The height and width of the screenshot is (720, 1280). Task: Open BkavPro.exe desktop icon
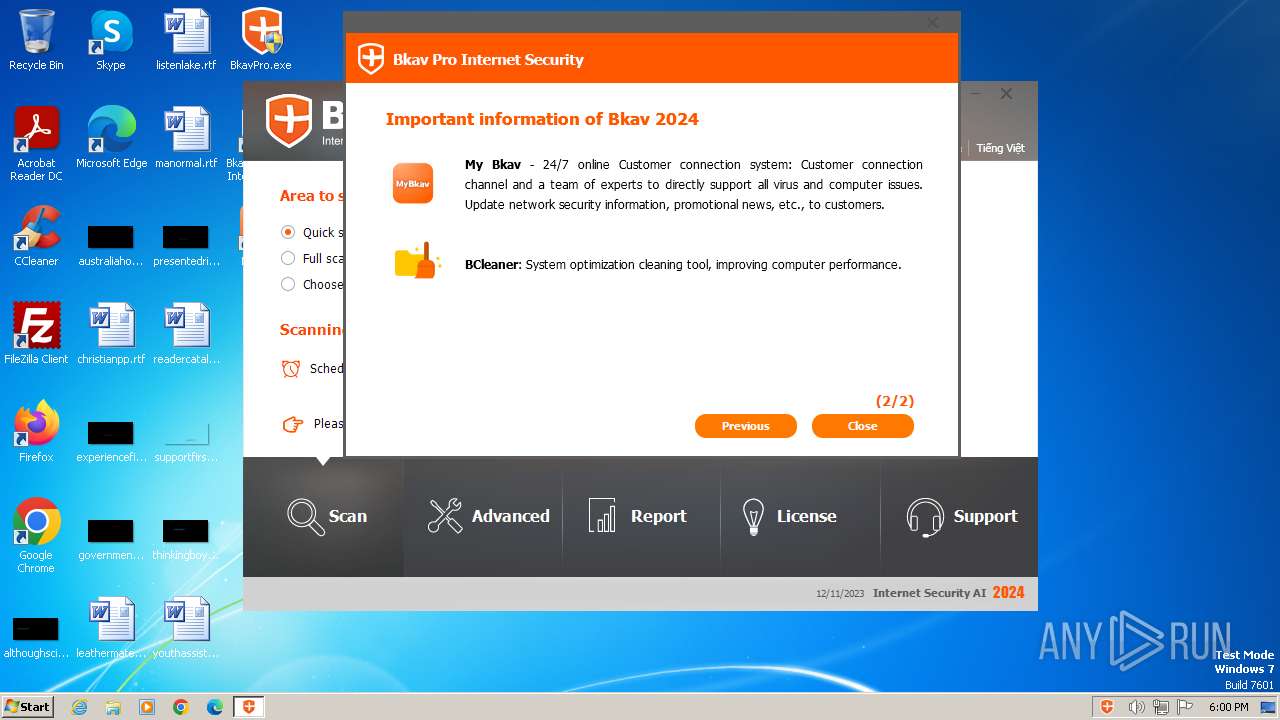261,40
